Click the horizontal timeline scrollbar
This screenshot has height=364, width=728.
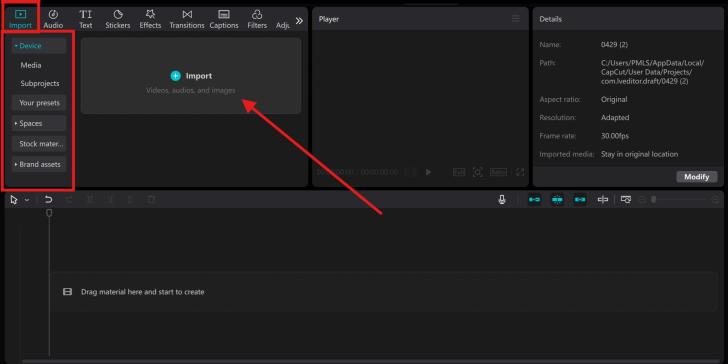point(371,361)
